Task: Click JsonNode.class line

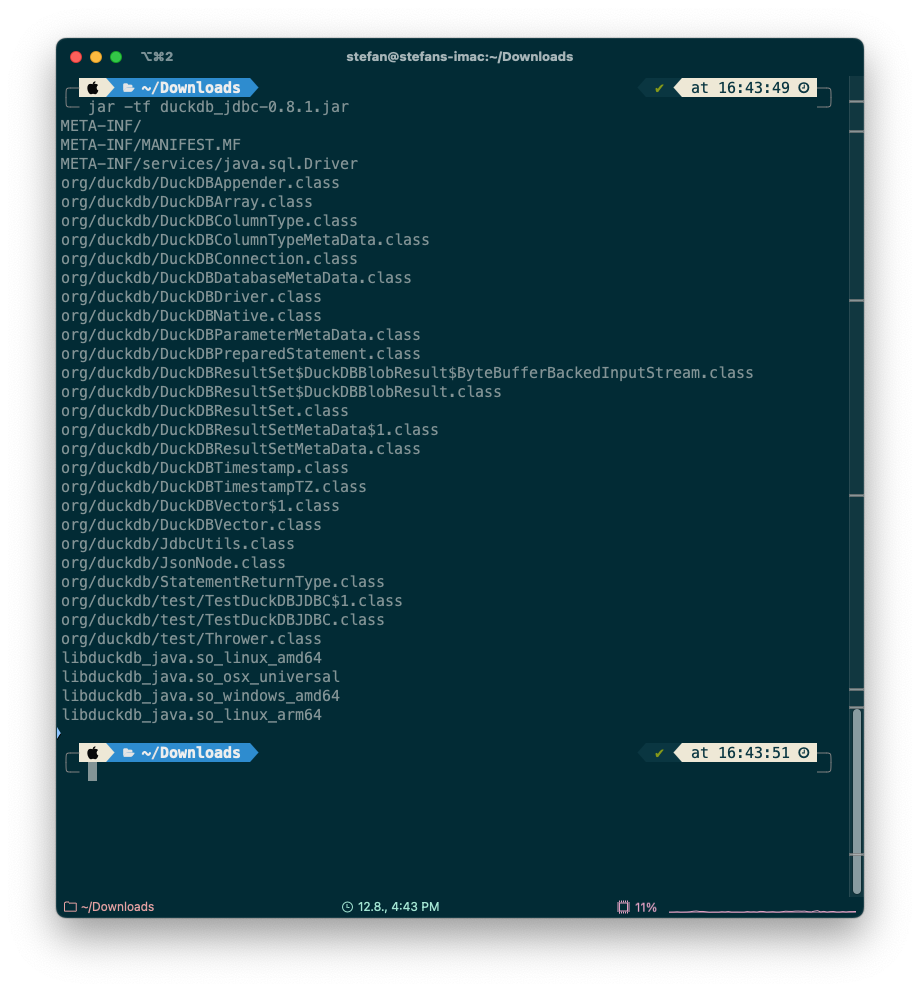Action: tap(173, 562)
